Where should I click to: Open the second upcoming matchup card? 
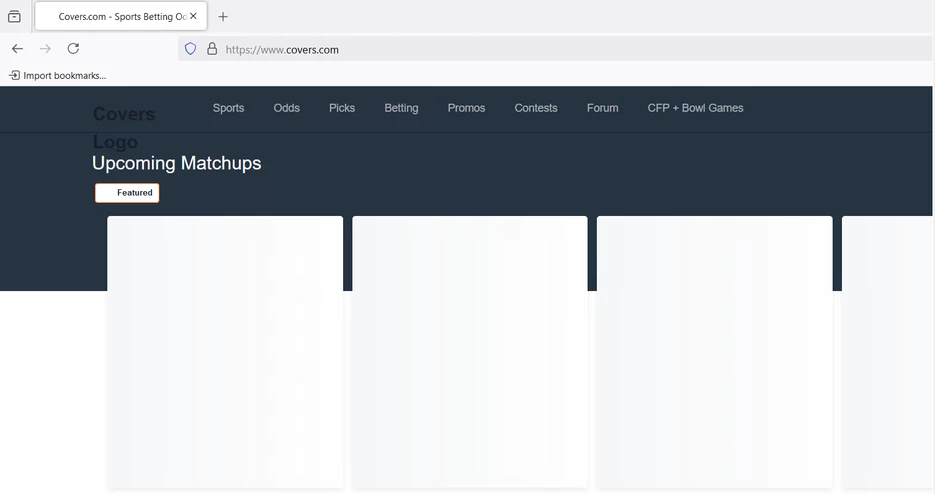coord(470,352)
